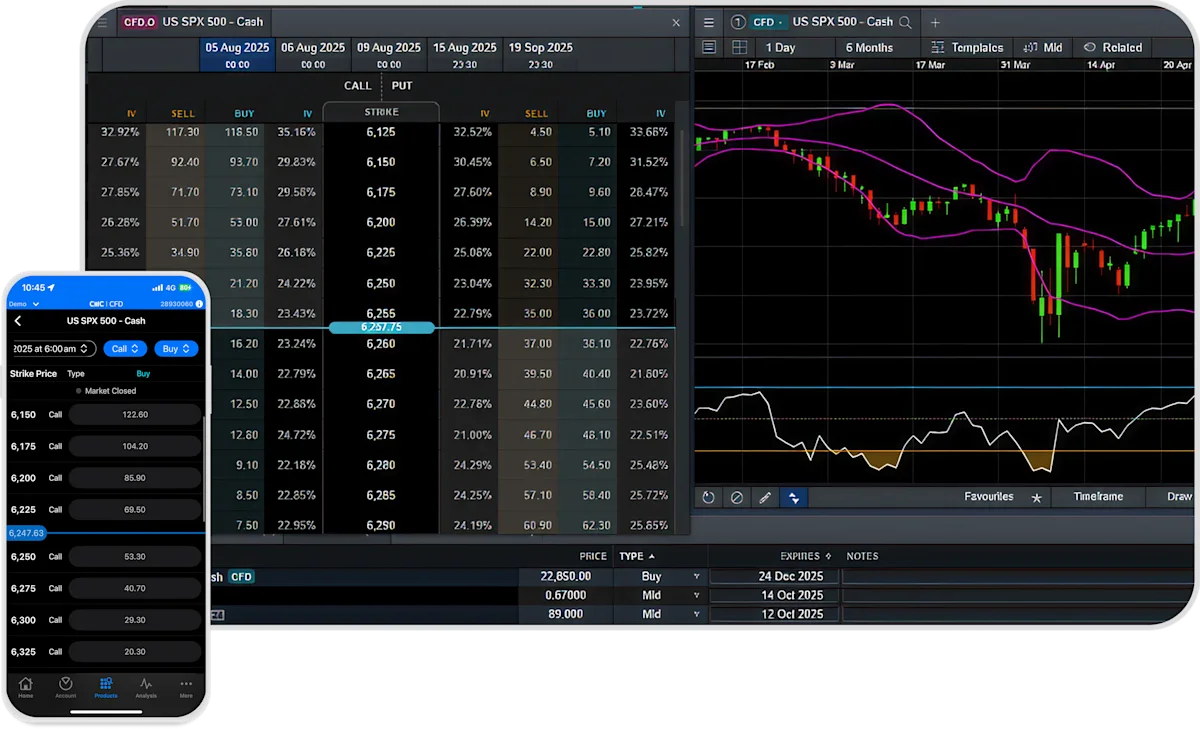
Task: Open the chart list layout icon
Action: point(709,47)
